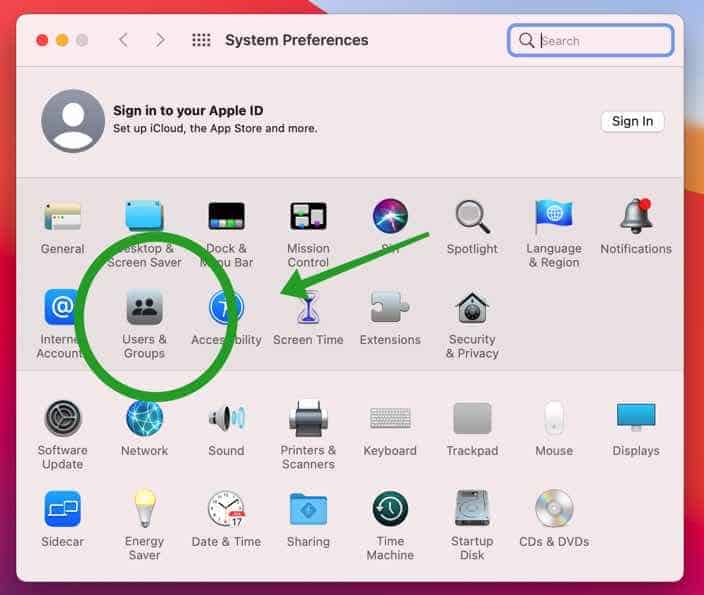Open Language & Region preferences
This screenshot has width=704, height=595.
coord(554,216)
